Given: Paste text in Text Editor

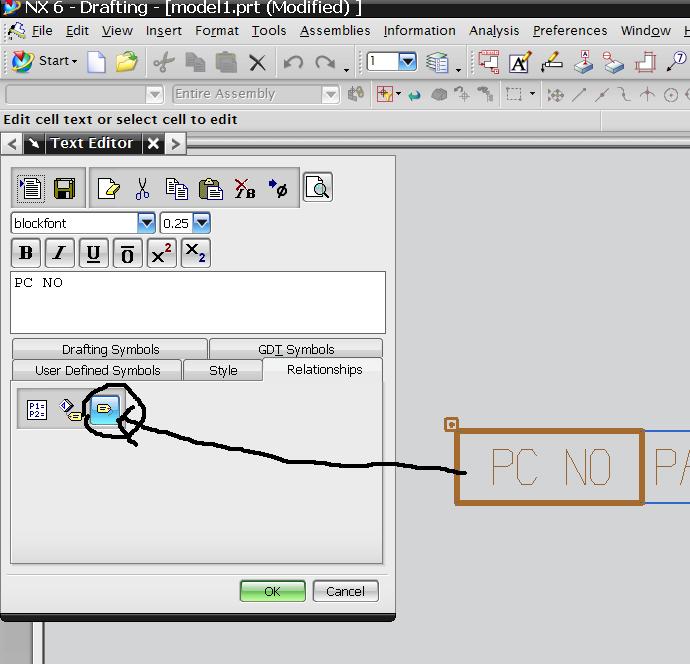Looking at the screenshot, I should [211, 189].
